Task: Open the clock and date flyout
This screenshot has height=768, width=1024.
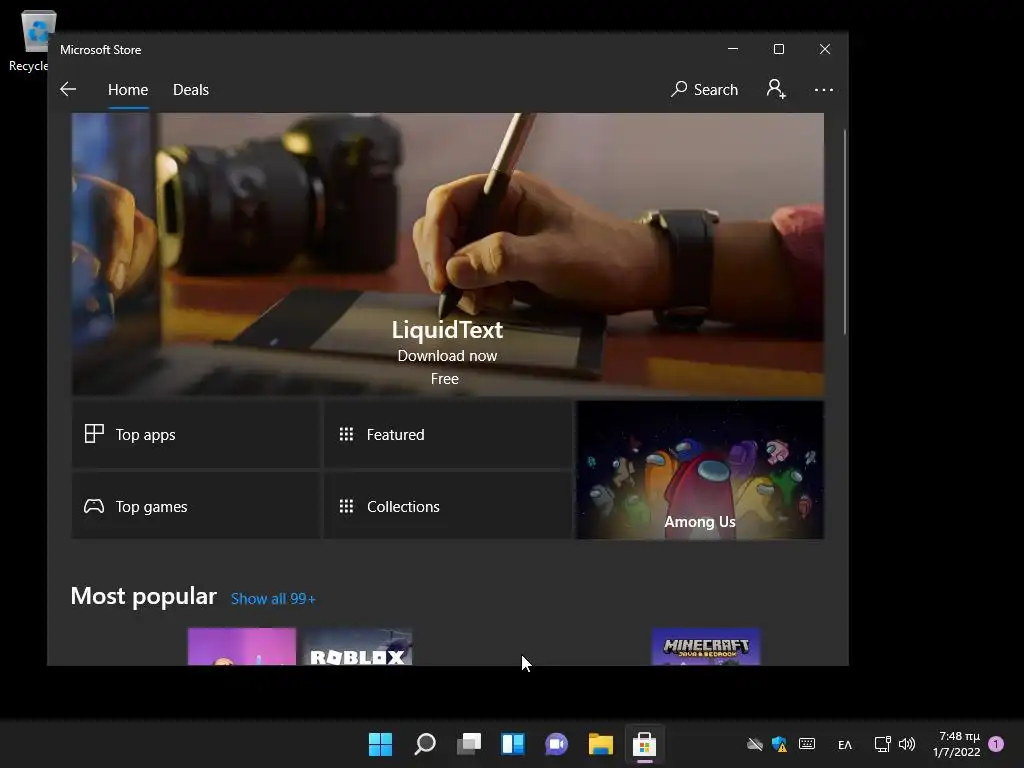Action: pyautogui.click(x=957, y=744)
